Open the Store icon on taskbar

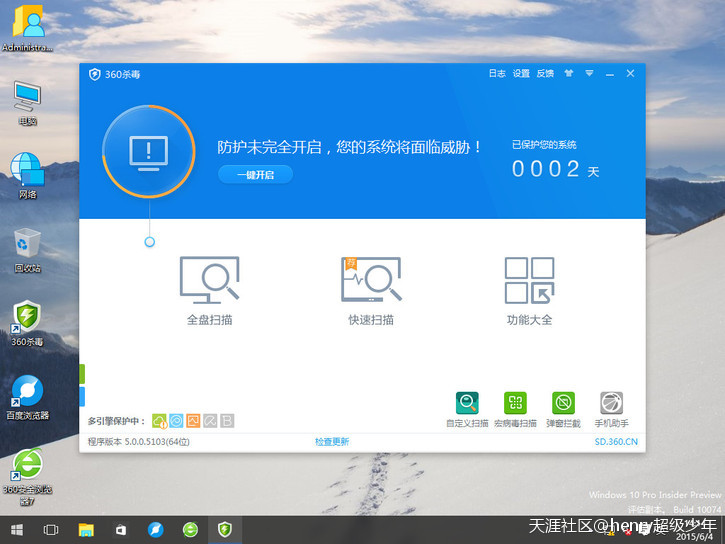click(121, 530)
